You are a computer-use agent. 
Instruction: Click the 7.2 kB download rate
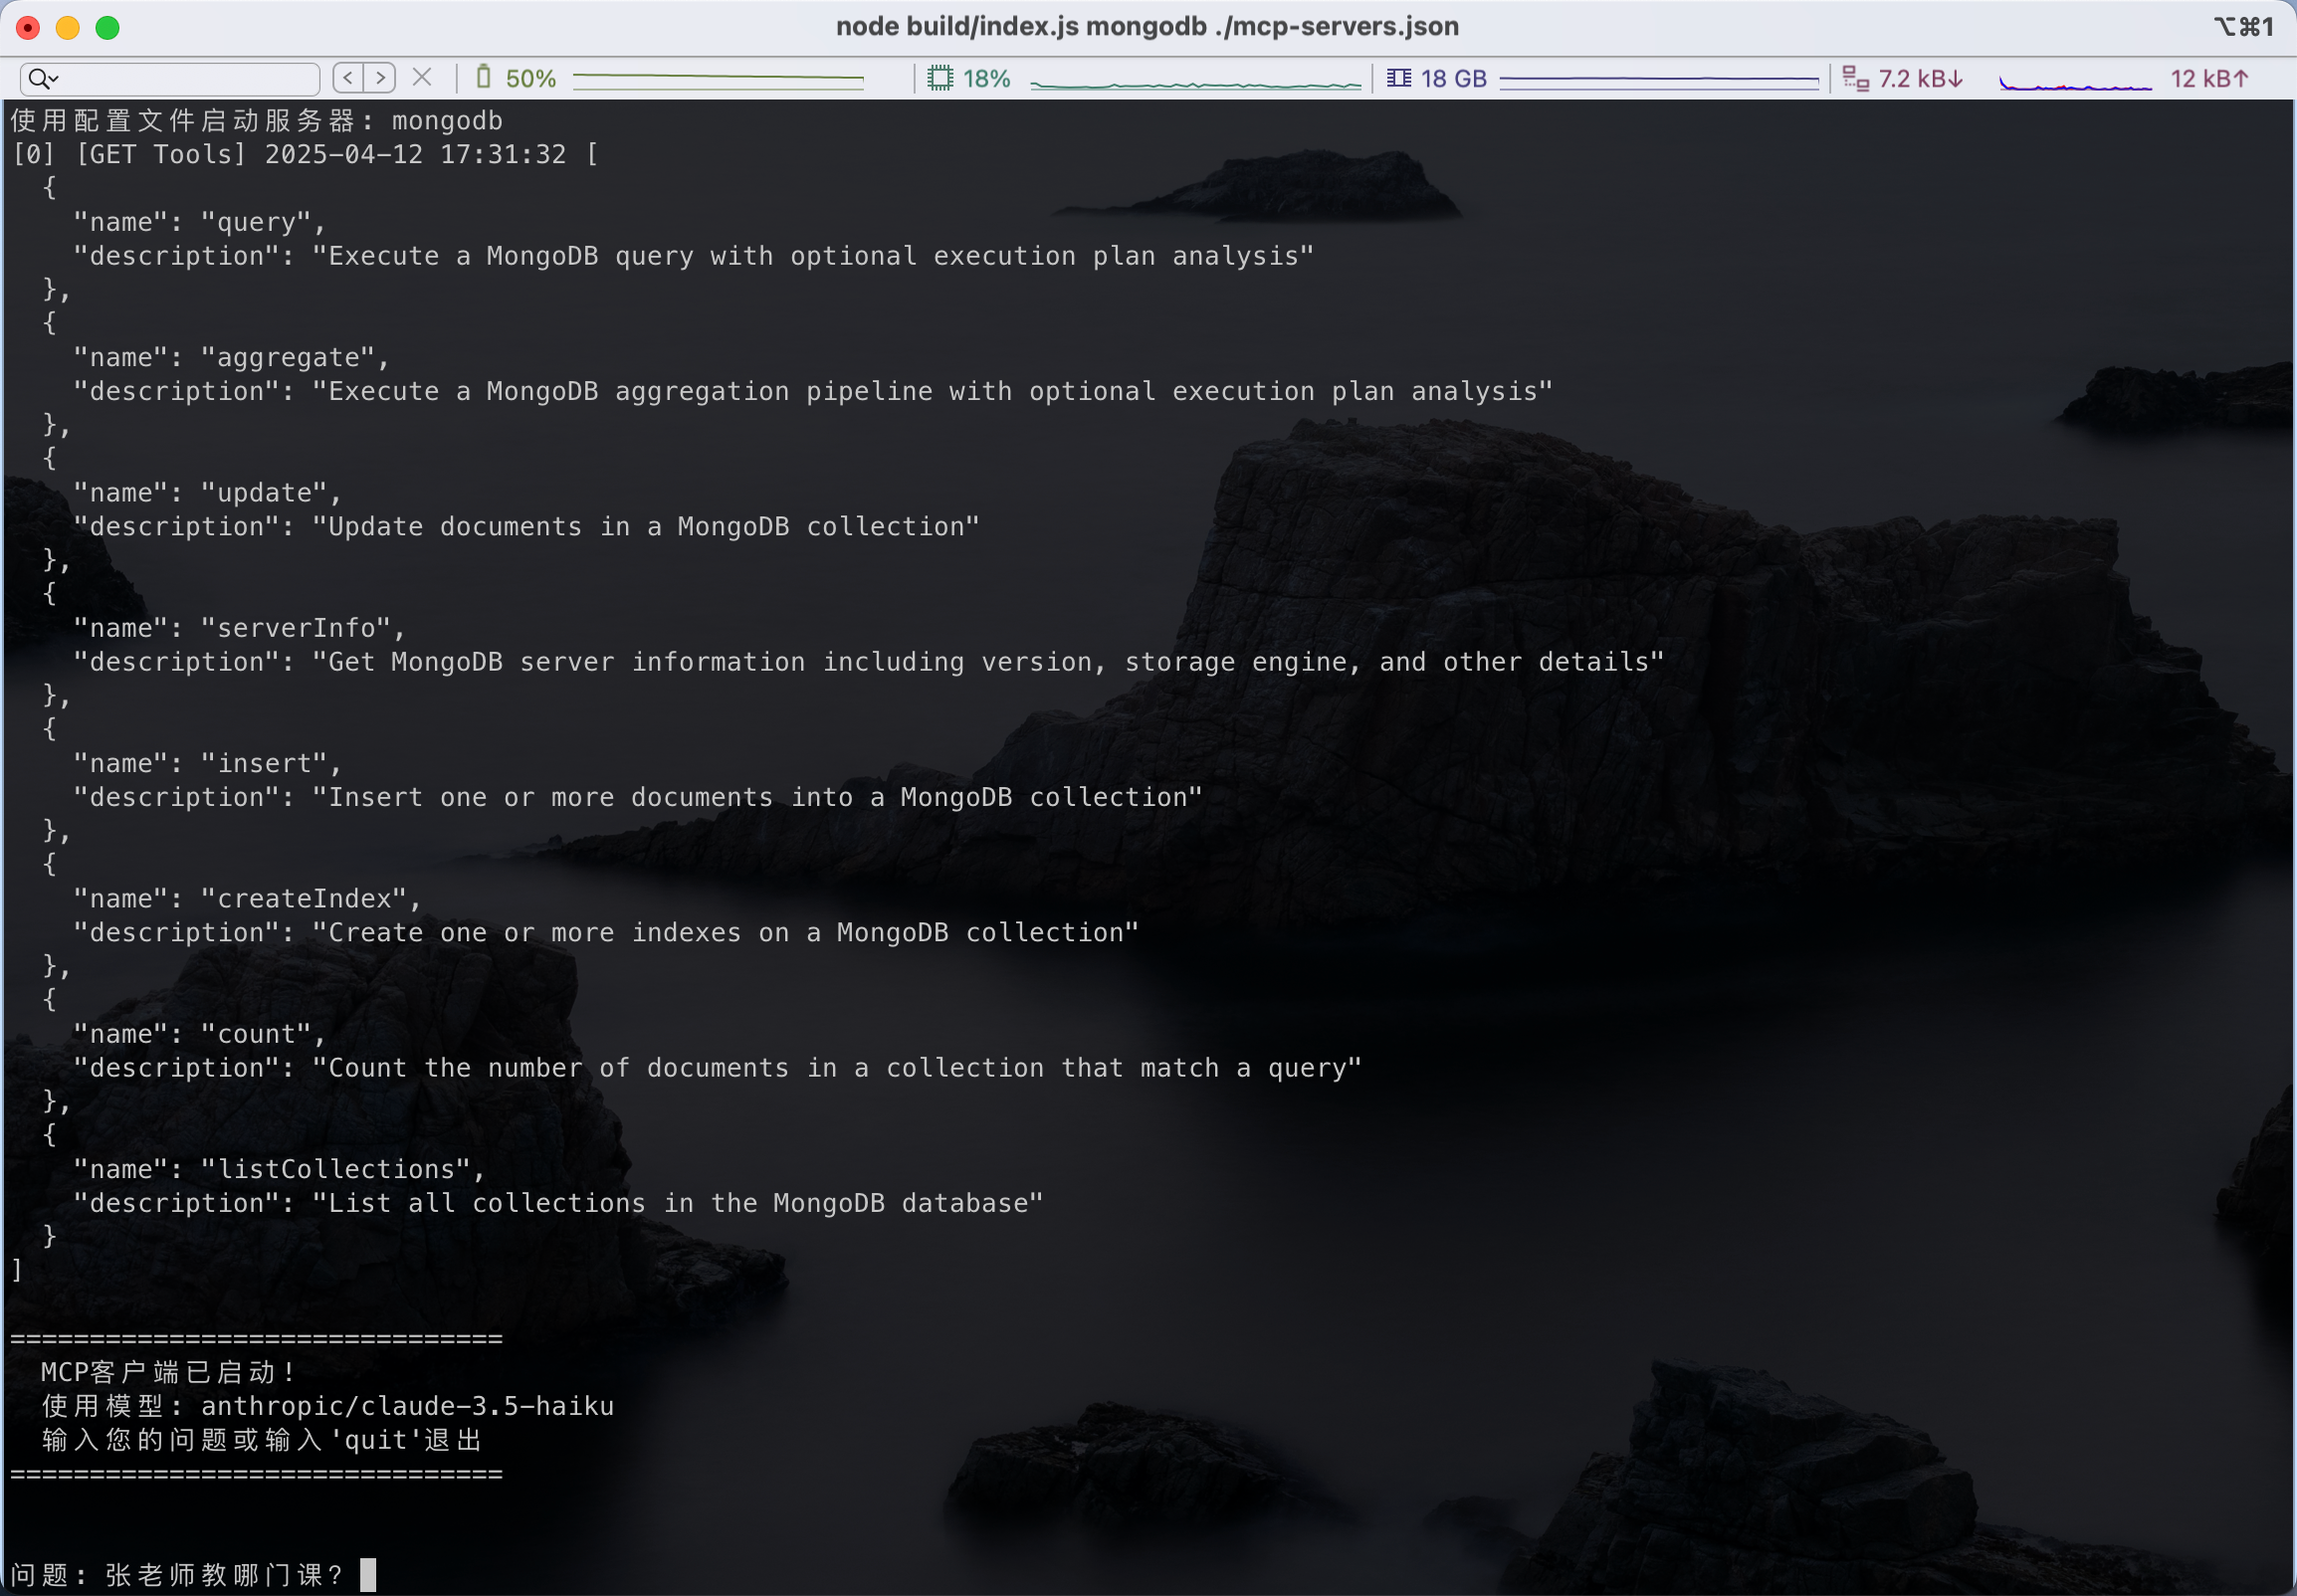(x=1921, y=79)
